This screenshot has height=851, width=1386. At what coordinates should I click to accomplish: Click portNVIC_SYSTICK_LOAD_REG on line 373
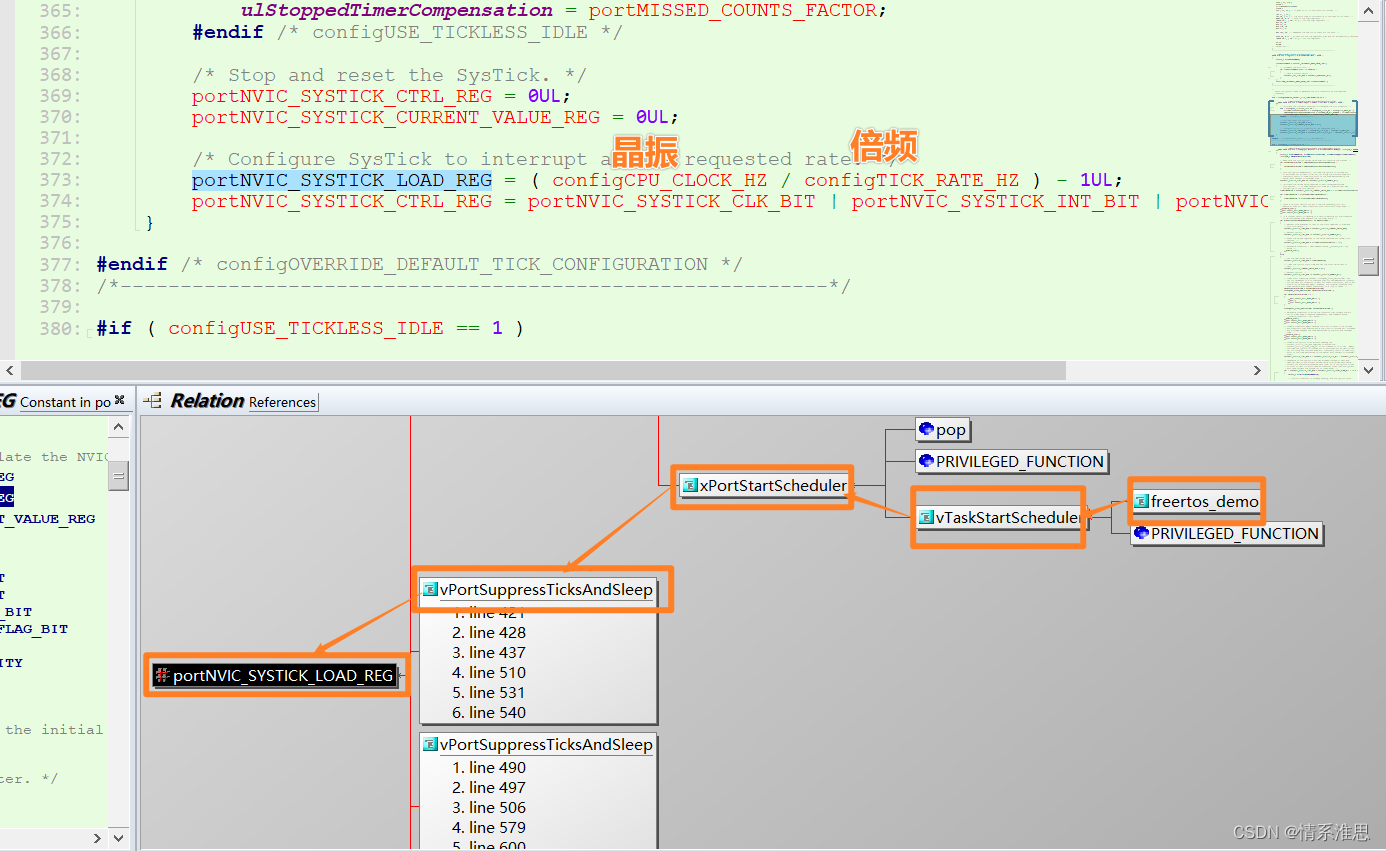(342, 180)
